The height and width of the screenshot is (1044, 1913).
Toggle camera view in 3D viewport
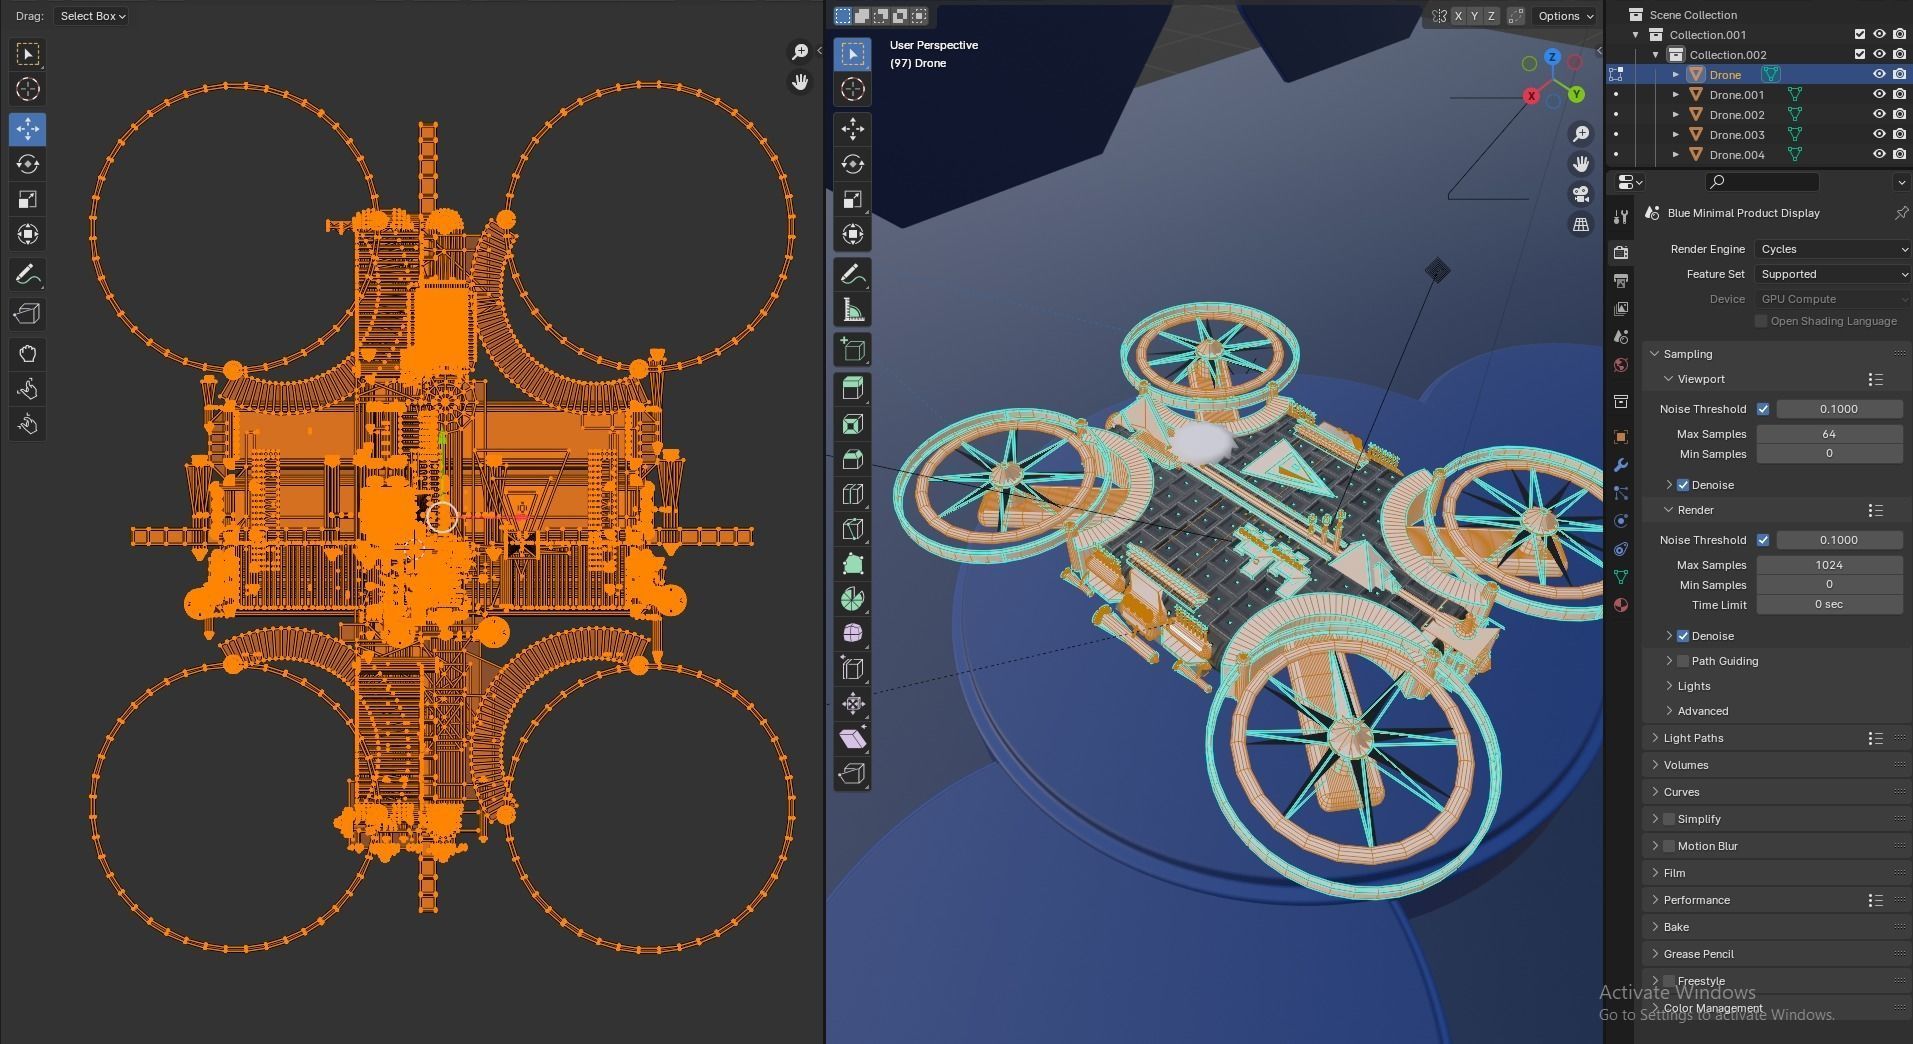click(1581, 194)
